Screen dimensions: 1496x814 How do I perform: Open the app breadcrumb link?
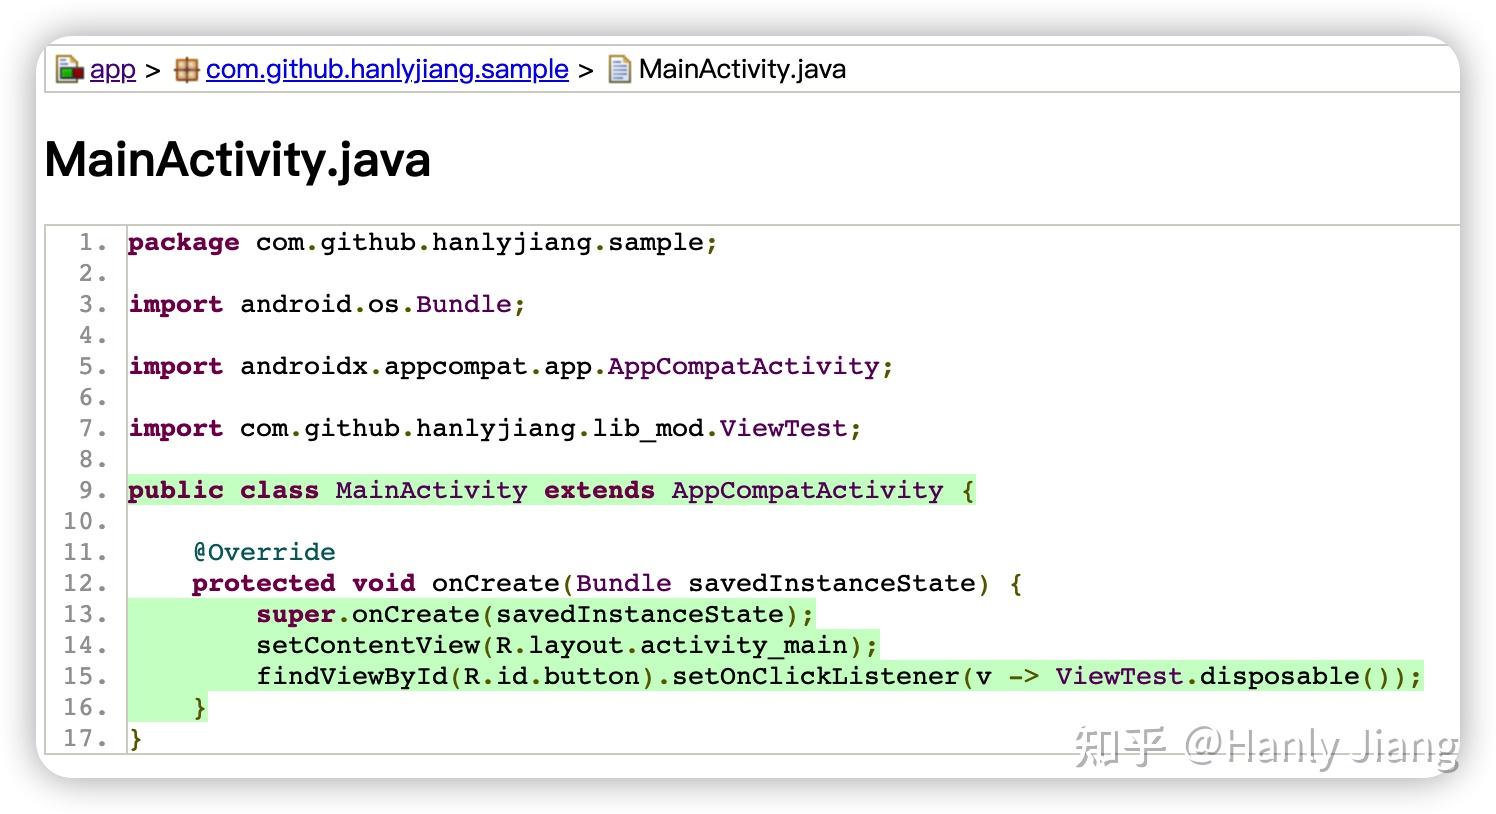tap(112, 69)
